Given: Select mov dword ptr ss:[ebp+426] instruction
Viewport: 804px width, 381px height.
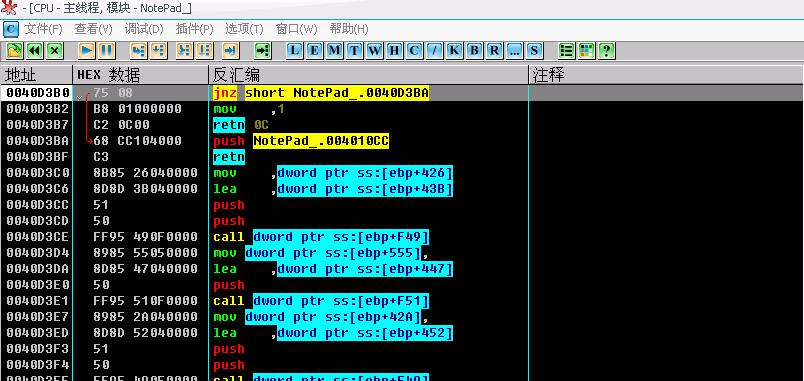Looking at the screenshot, I should click(x=333, y=173).
